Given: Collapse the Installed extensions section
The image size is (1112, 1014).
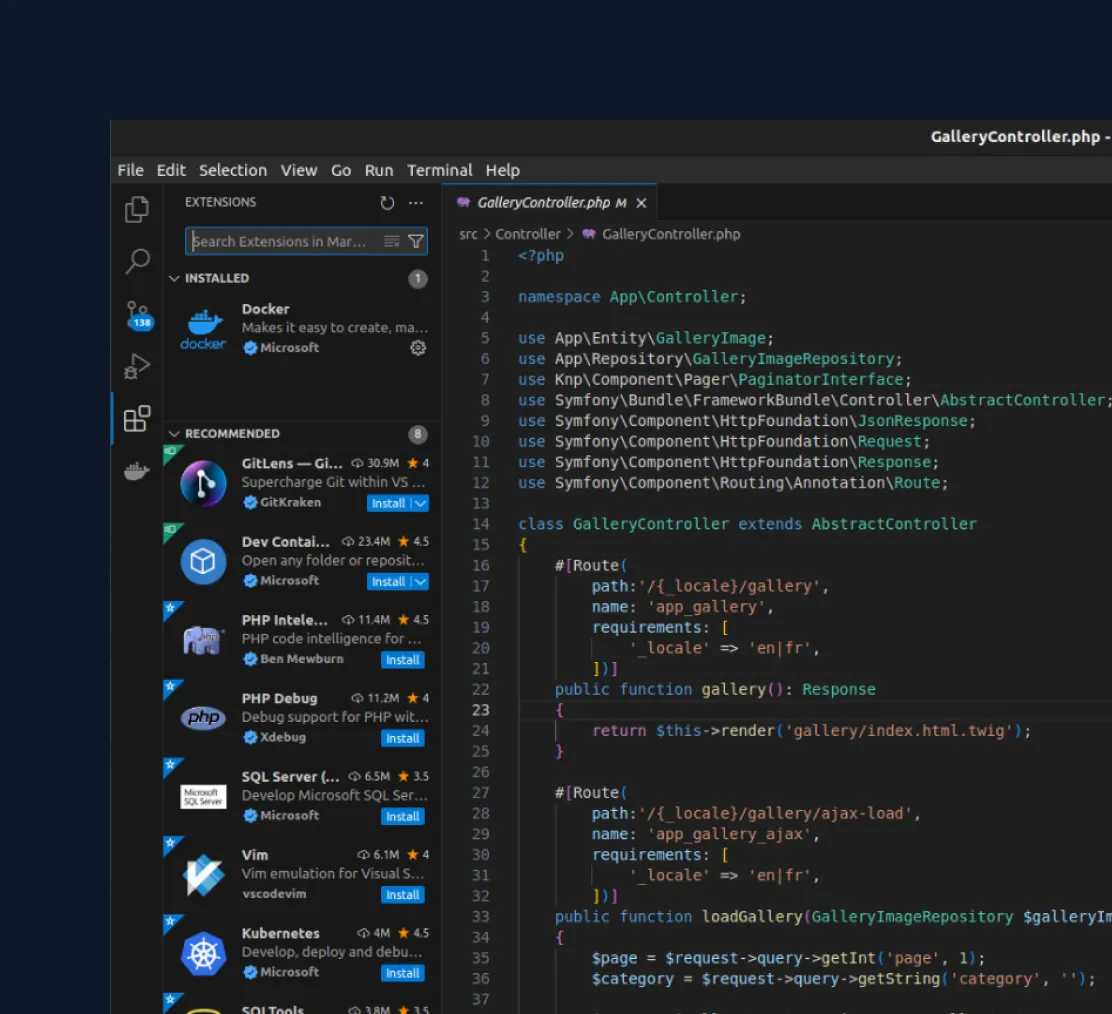Looking at the screenshot, I should pos(175,278).
